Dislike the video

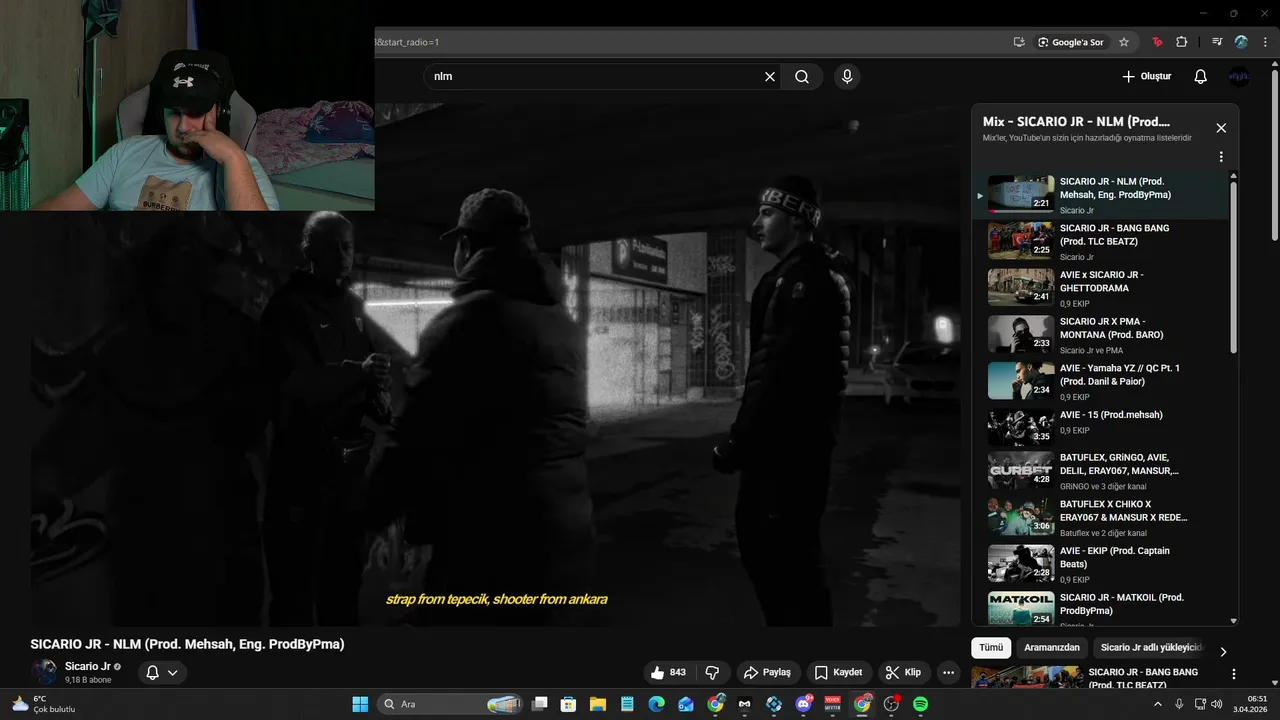tap(712, 673)
